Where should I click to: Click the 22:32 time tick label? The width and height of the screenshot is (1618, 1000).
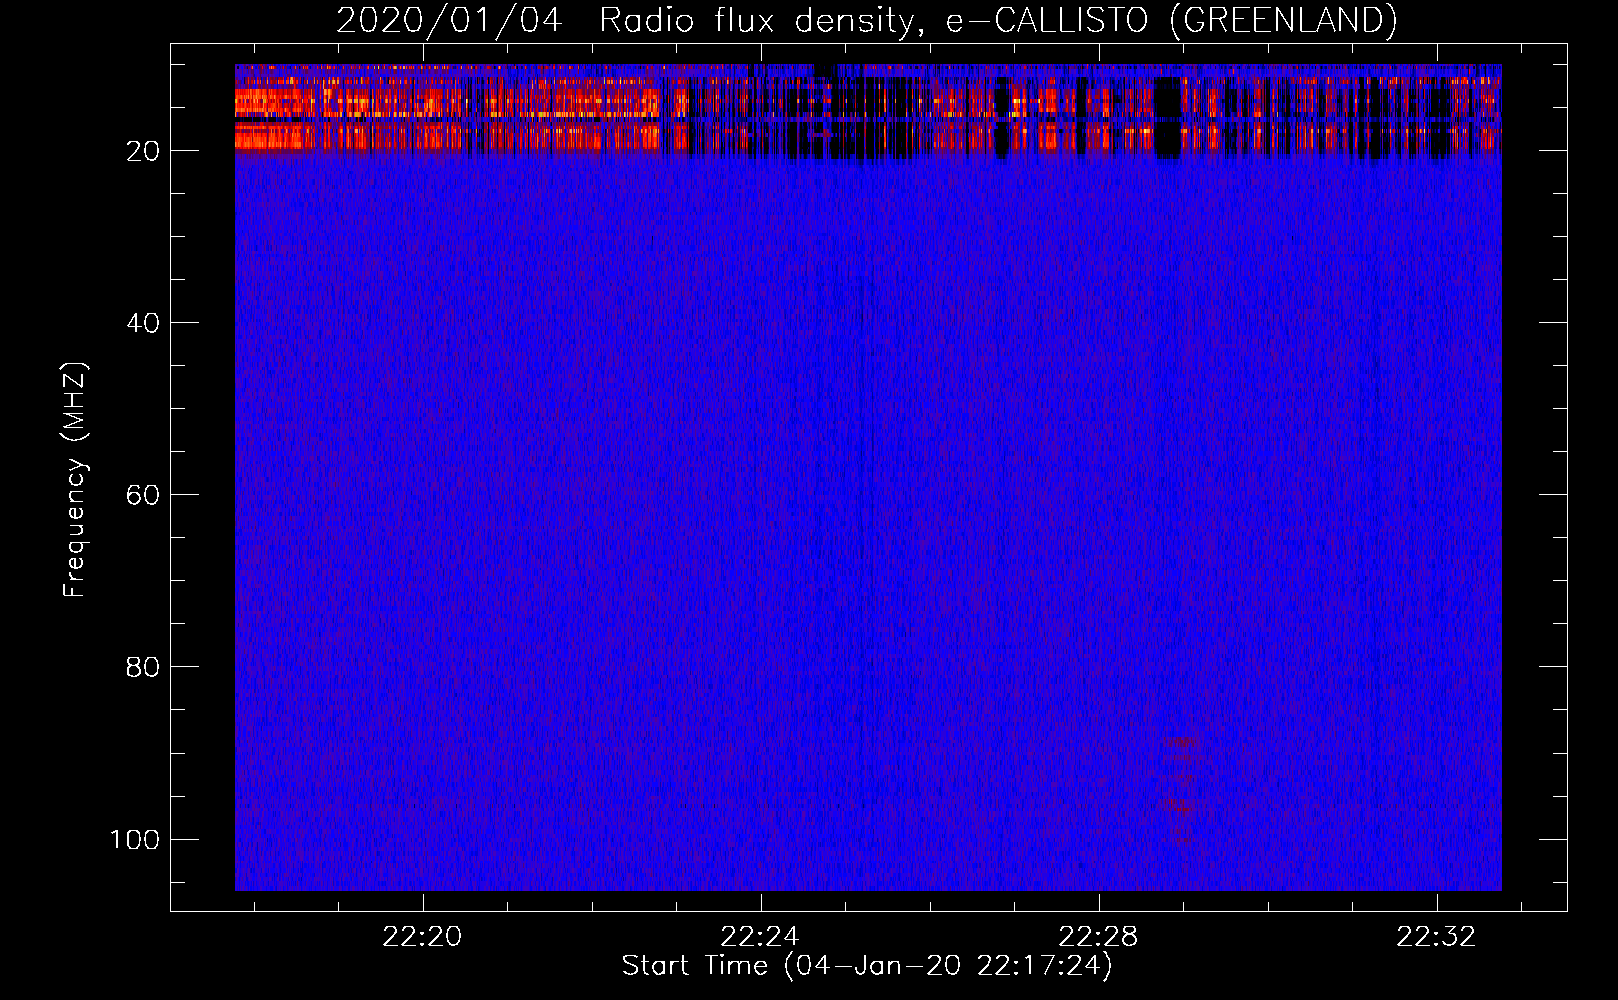1437,937
